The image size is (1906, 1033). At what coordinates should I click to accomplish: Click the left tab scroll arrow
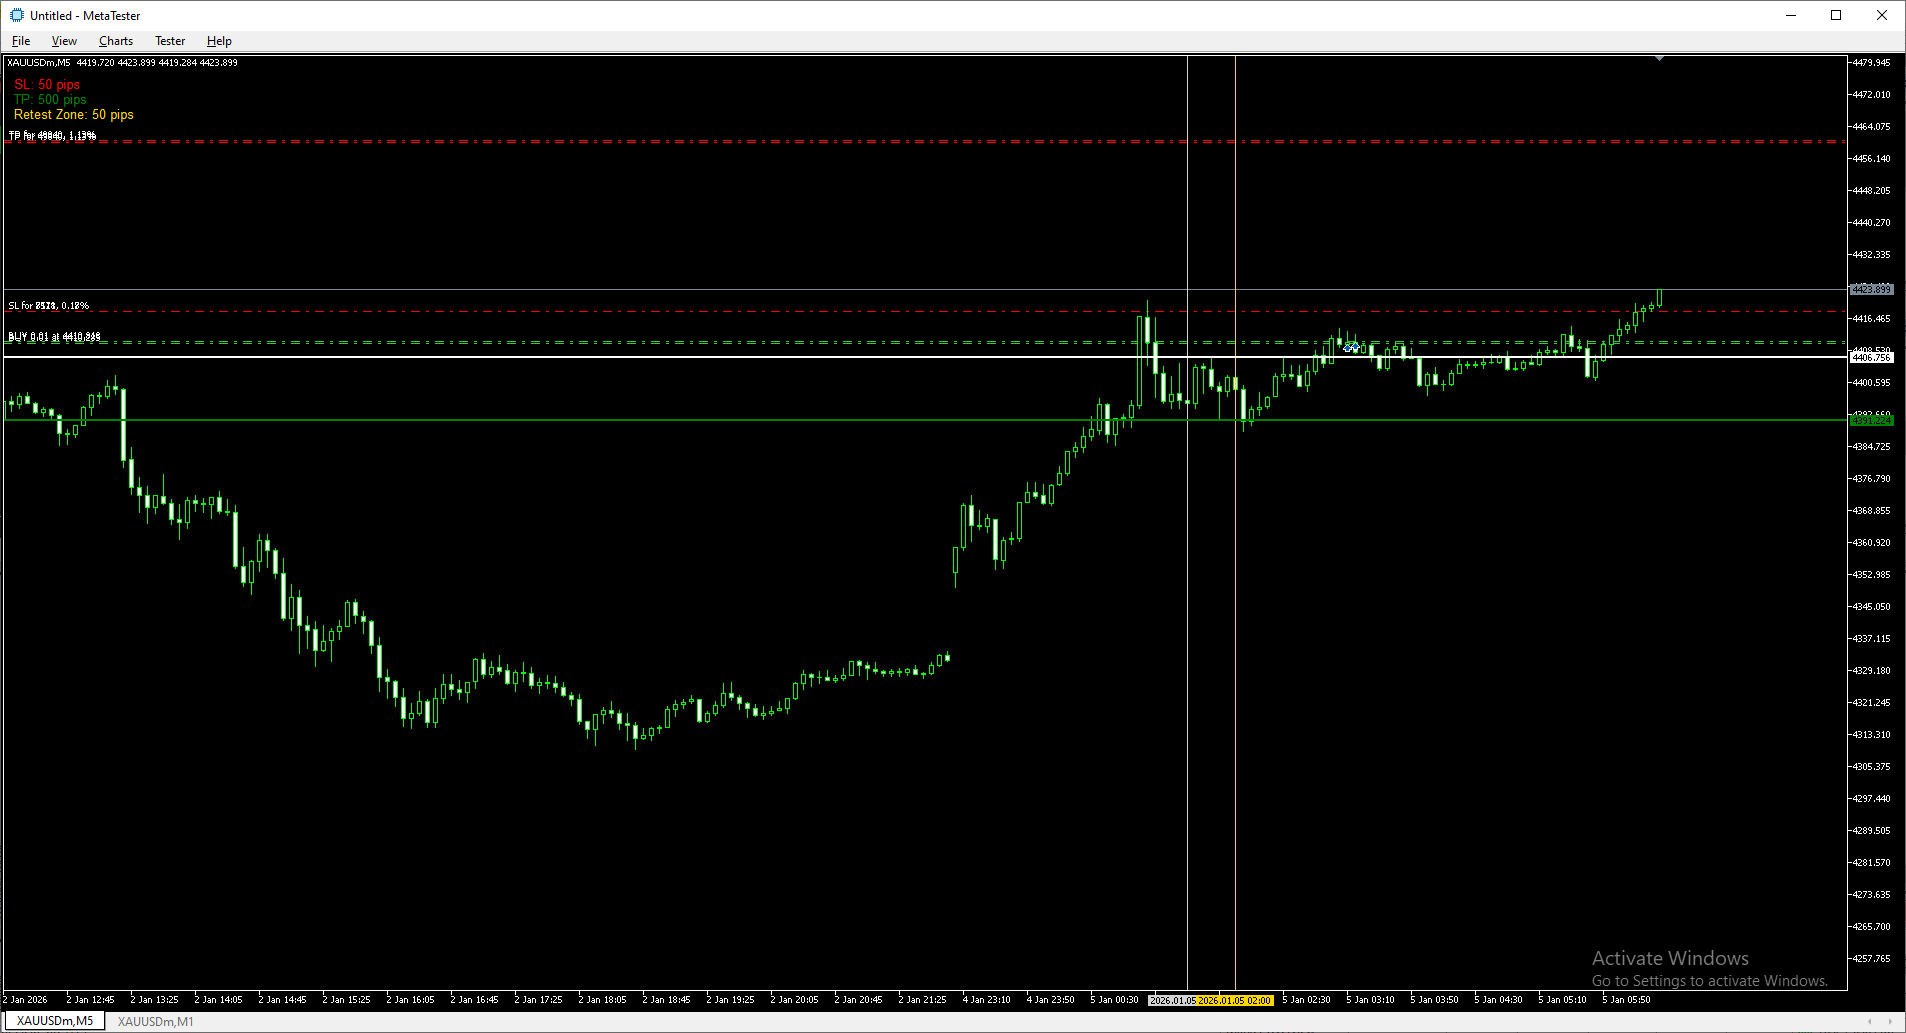coord(1870,1021)
